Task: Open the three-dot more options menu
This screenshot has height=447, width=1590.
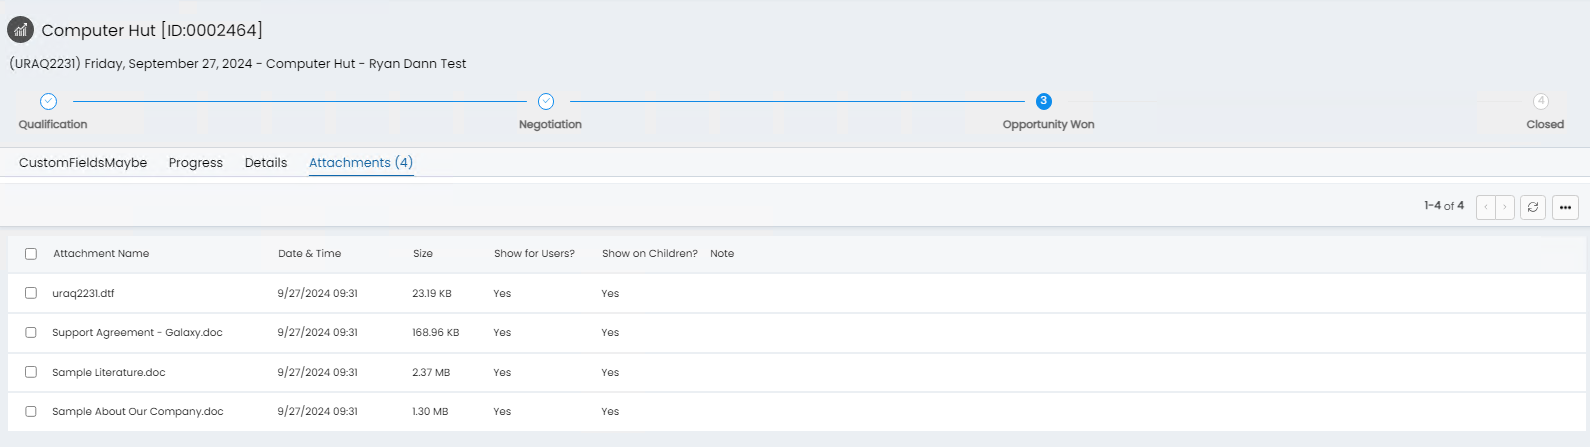Action: click(1565, 207)
